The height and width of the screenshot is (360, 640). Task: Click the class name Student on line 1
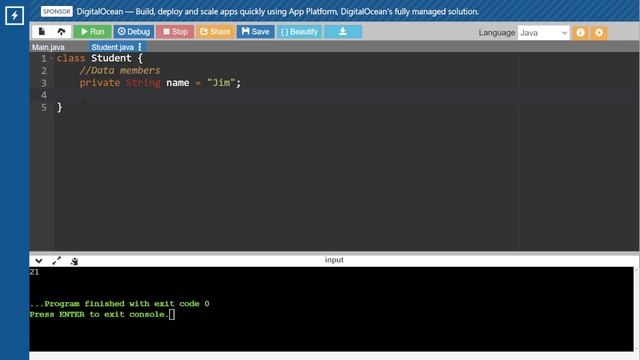111,58
